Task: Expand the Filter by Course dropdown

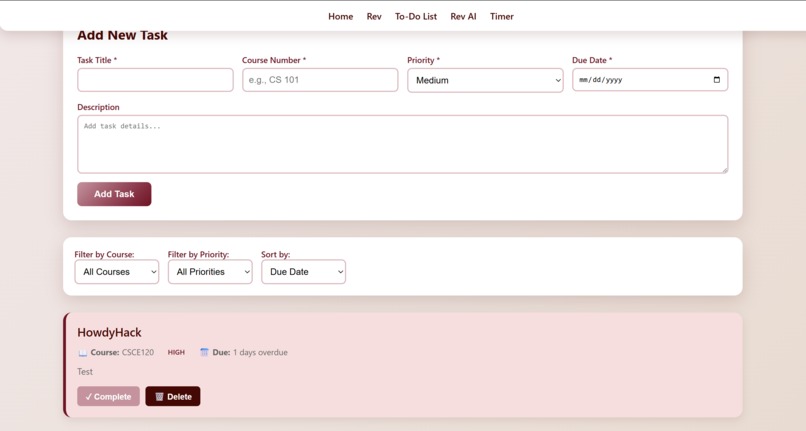Action: click(x=117, y=272)
